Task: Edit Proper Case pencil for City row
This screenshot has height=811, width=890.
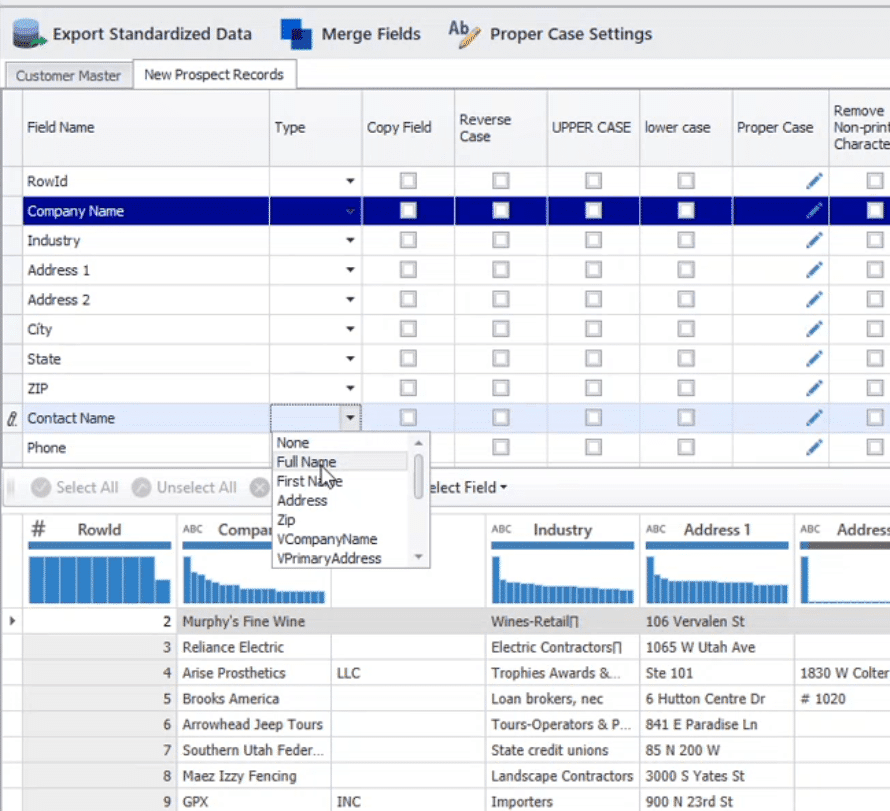Action: pos(814,329)
